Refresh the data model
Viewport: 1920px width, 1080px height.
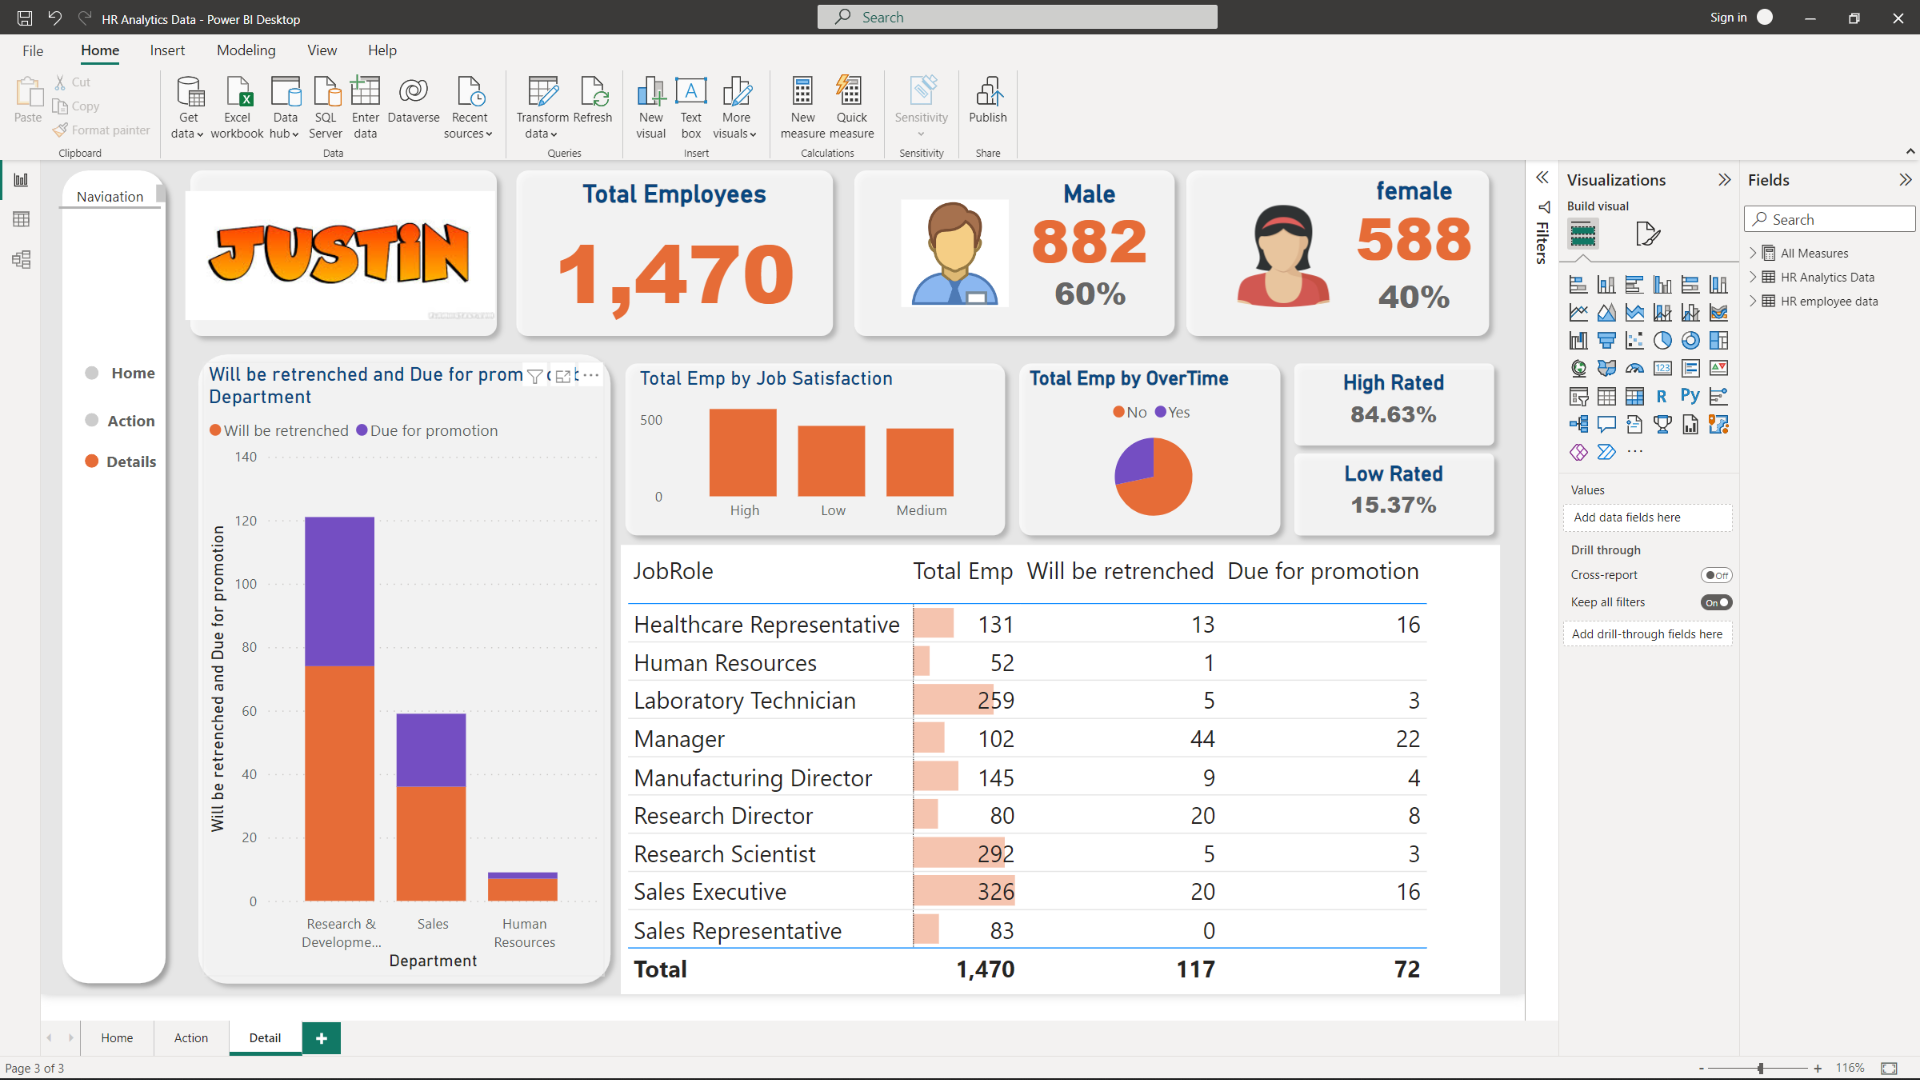pos(593,100)
